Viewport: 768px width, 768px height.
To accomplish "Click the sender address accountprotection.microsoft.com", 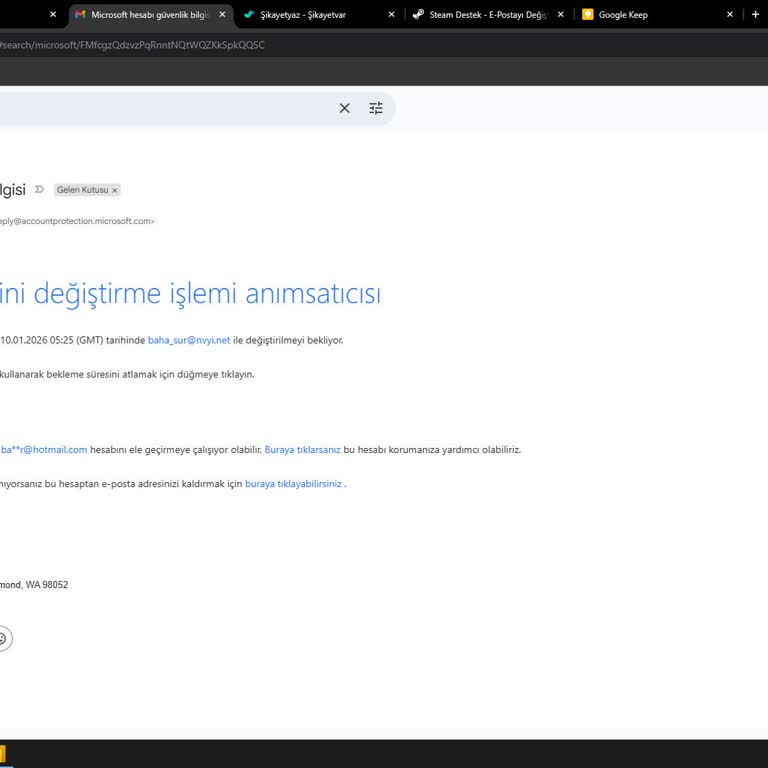I will tap(77, 221).
